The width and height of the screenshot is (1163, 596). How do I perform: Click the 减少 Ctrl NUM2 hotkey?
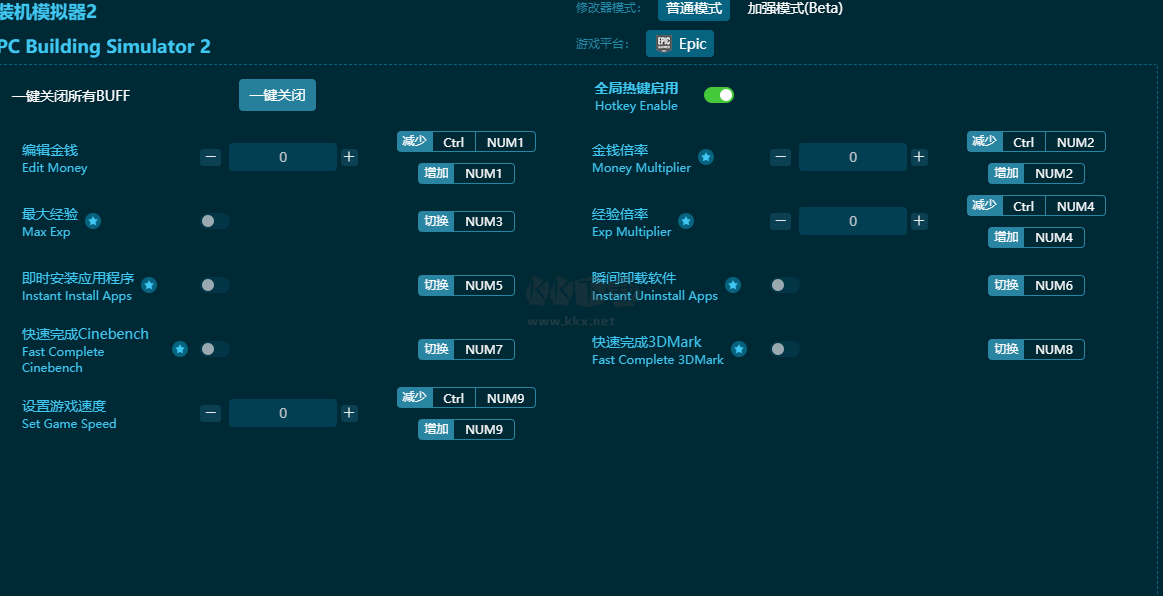[1036, 142]
